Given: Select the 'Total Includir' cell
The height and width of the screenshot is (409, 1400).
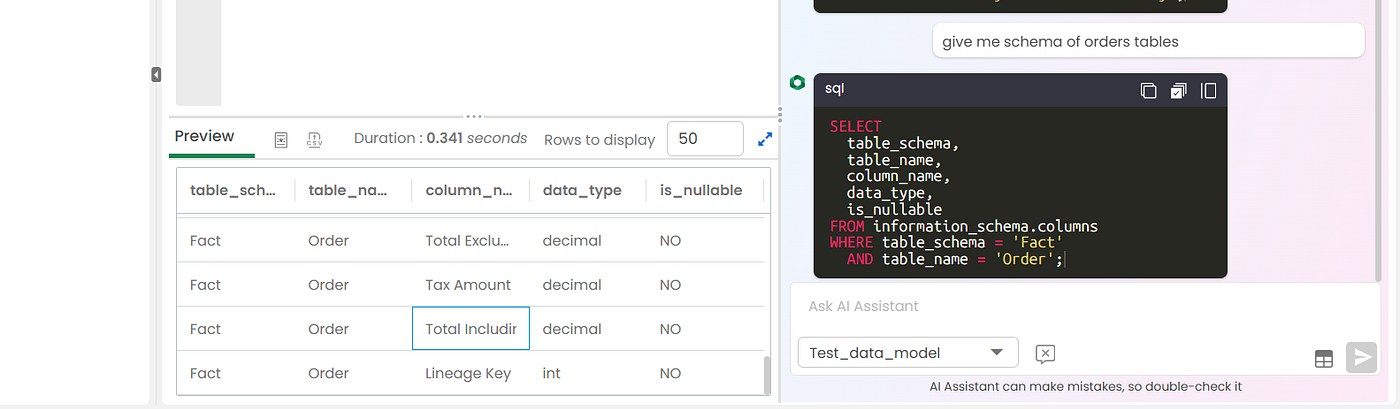Looking at the screenshot, I should 470,329.
